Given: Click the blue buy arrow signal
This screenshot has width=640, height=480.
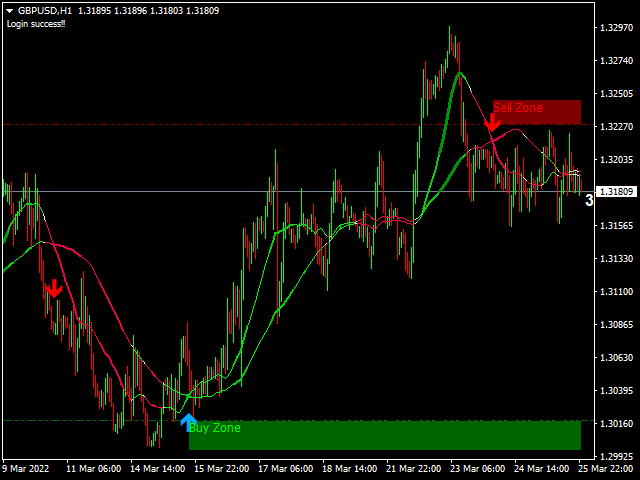Looking at the screenshot, I should pyautogui.click(x=188, y=420).
